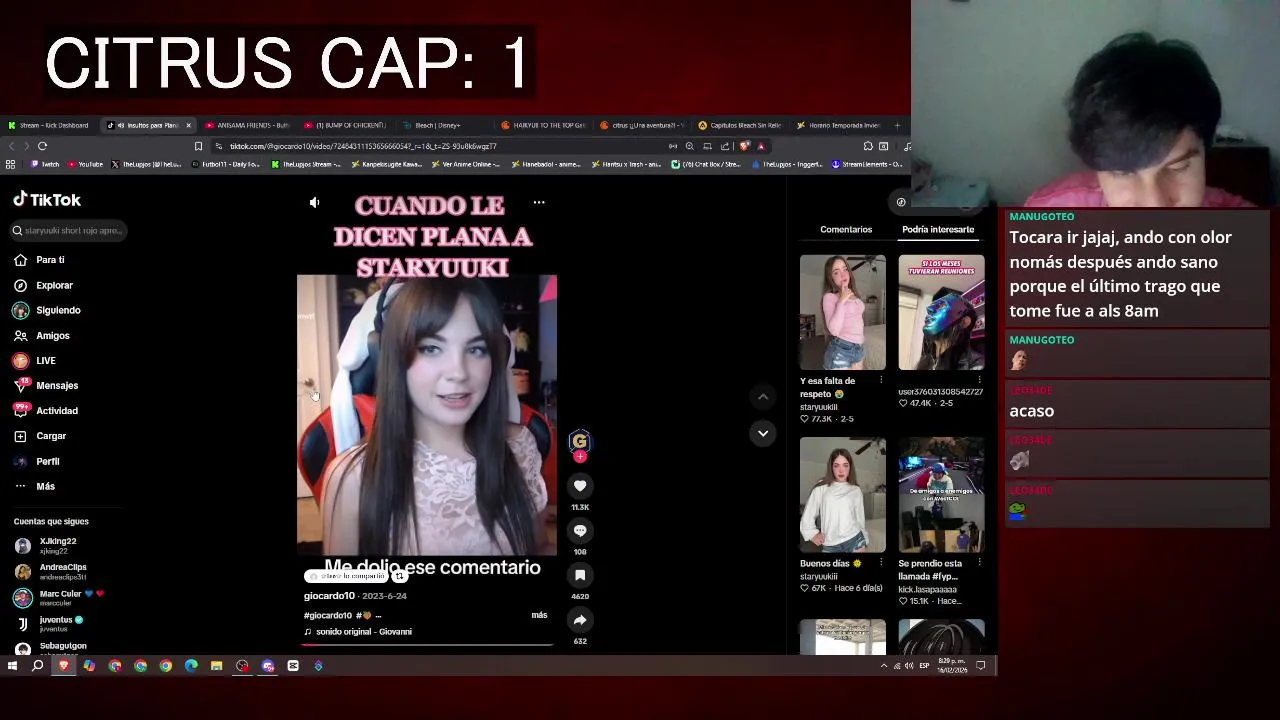The image size is (1280, 720).
Task: Open the giocardo10 profile link
Action: (329, 596)
